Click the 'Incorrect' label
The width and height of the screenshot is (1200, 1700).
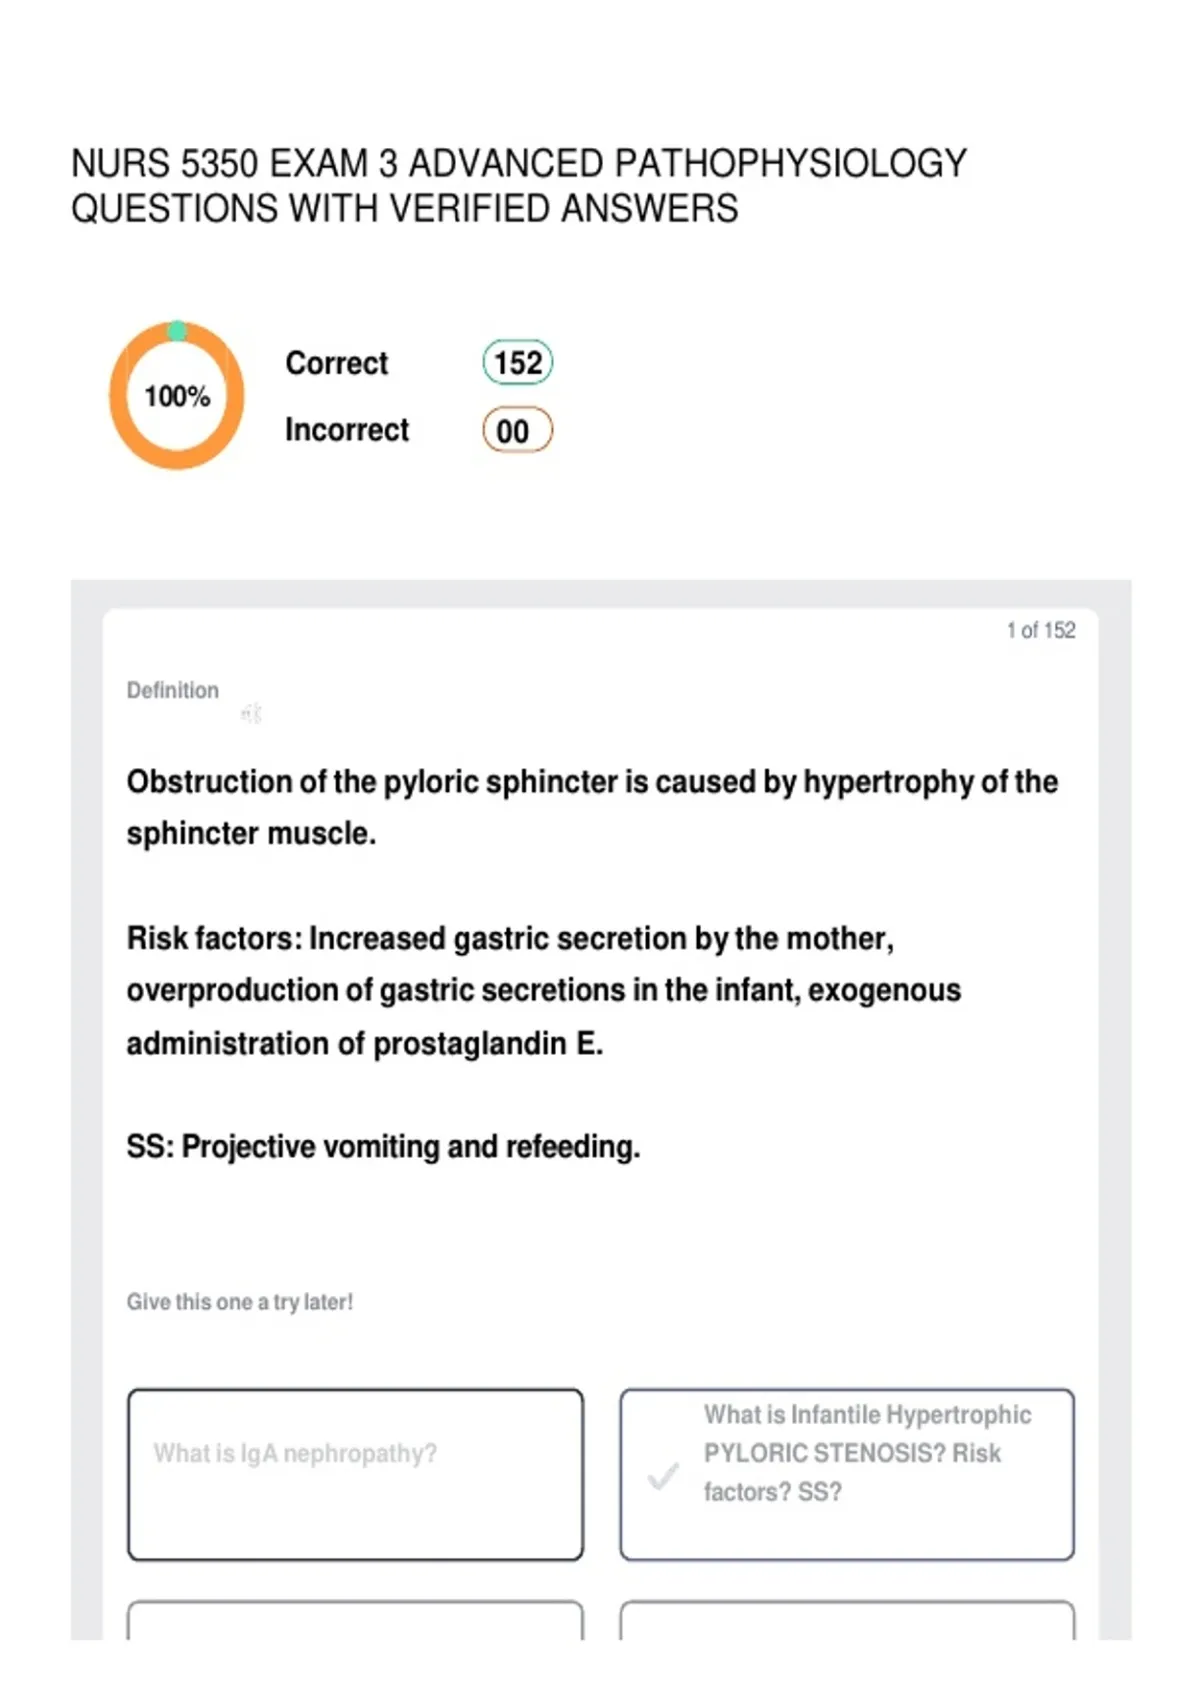coord(347,430)
